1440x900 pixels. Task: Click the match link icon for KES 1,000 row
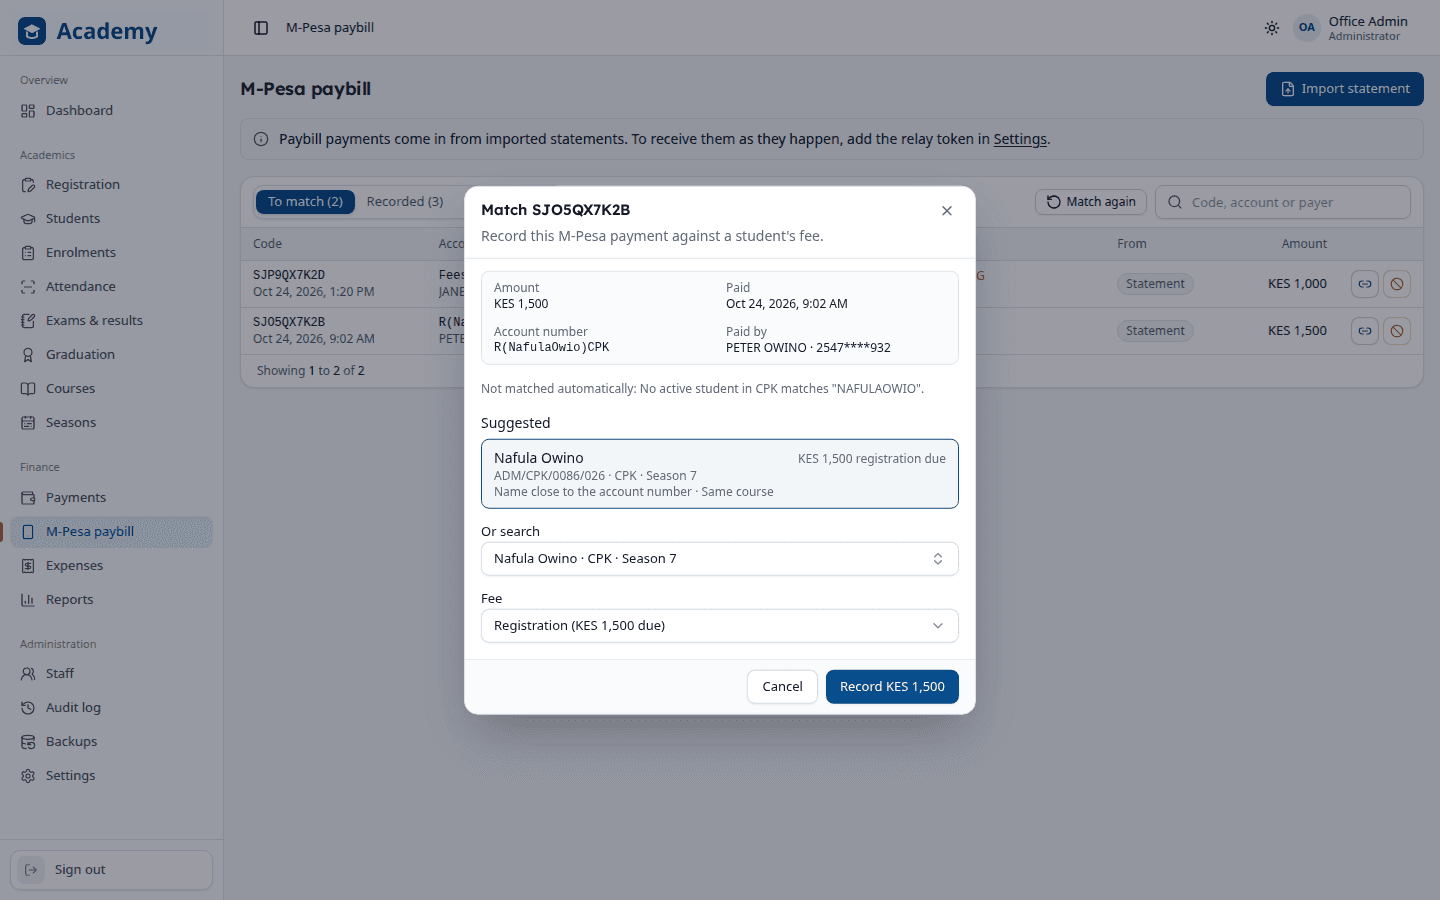click(1365, 284)
